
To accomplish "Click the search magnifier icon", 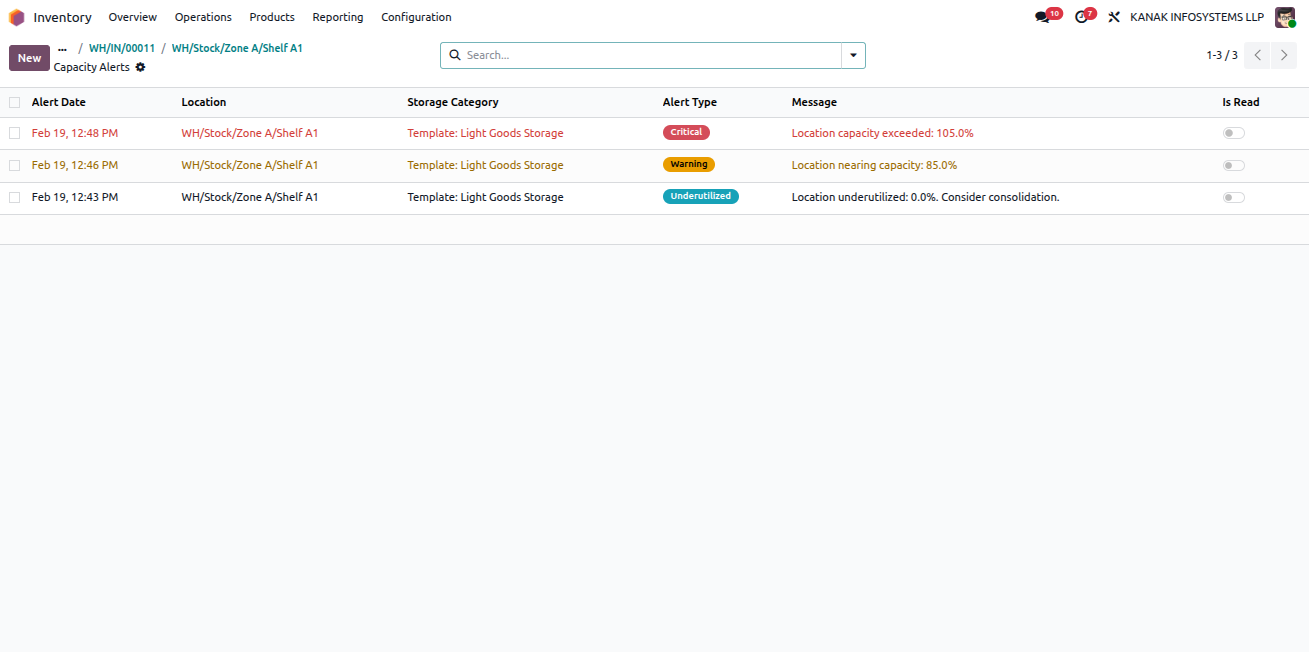I will [455, 55].
